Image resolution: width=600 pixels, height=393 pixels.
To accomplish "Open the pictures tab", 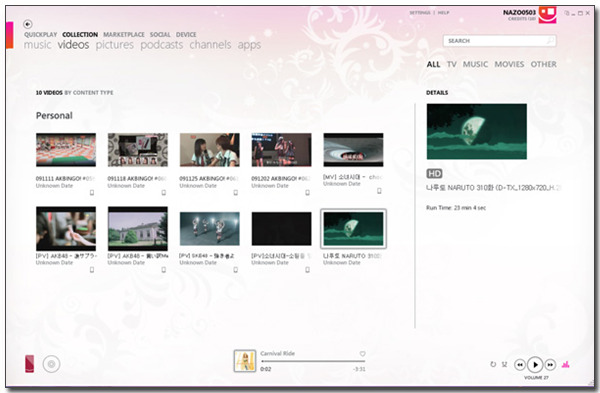I will (114, 45).
